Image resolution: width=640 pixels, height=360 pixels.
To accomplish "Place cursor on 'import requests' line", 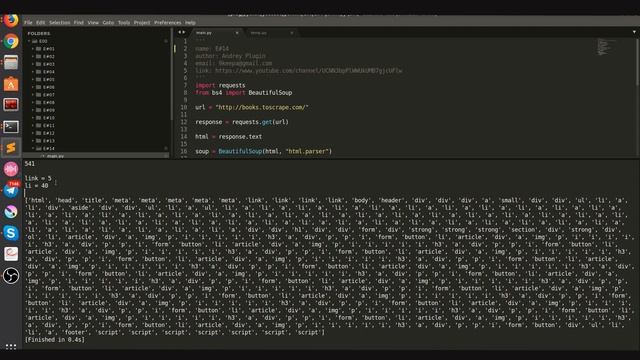I will (220, 85).
